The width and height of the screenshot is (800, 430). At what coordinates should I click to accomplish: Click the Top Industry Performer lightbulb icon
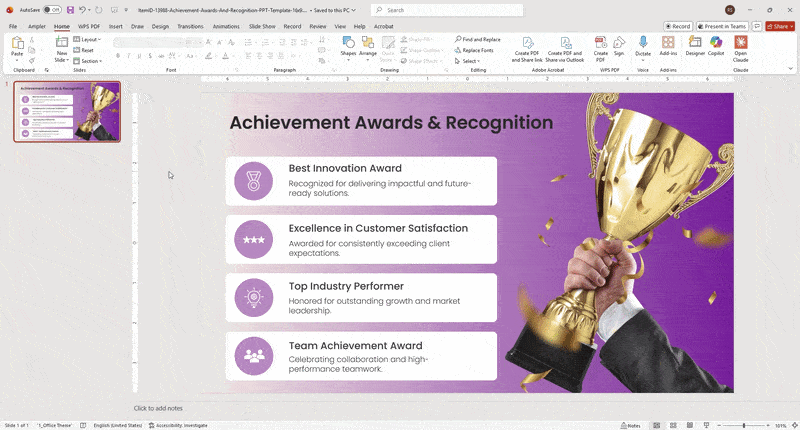tap(254, 297)
